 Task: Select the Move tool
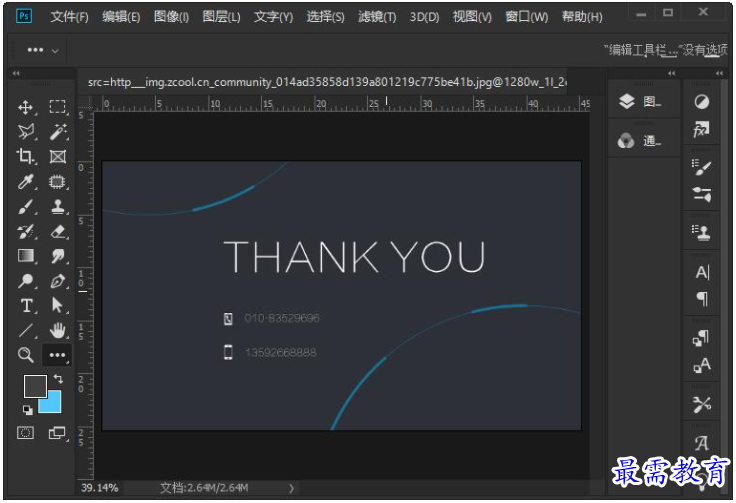26,107
